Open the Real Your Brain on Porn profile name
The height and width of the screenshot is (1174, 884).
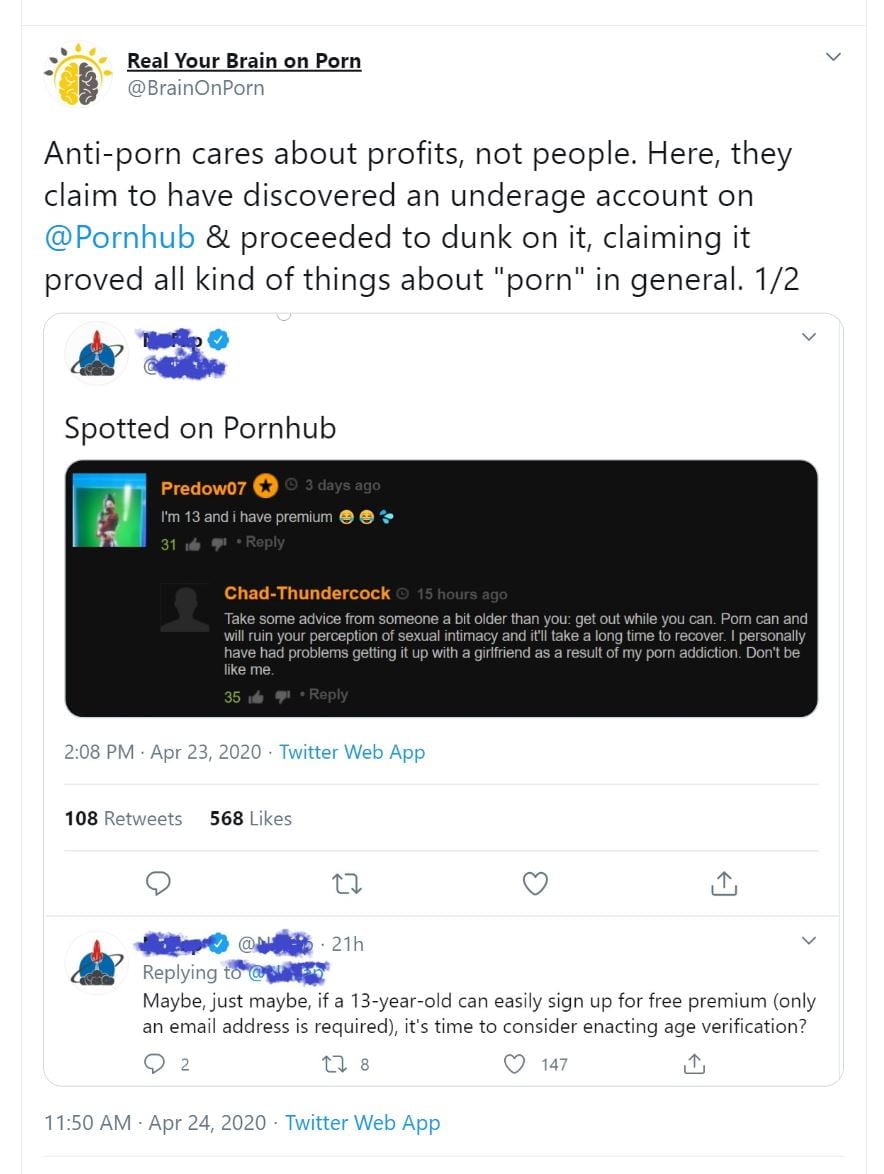coord(243,60)
